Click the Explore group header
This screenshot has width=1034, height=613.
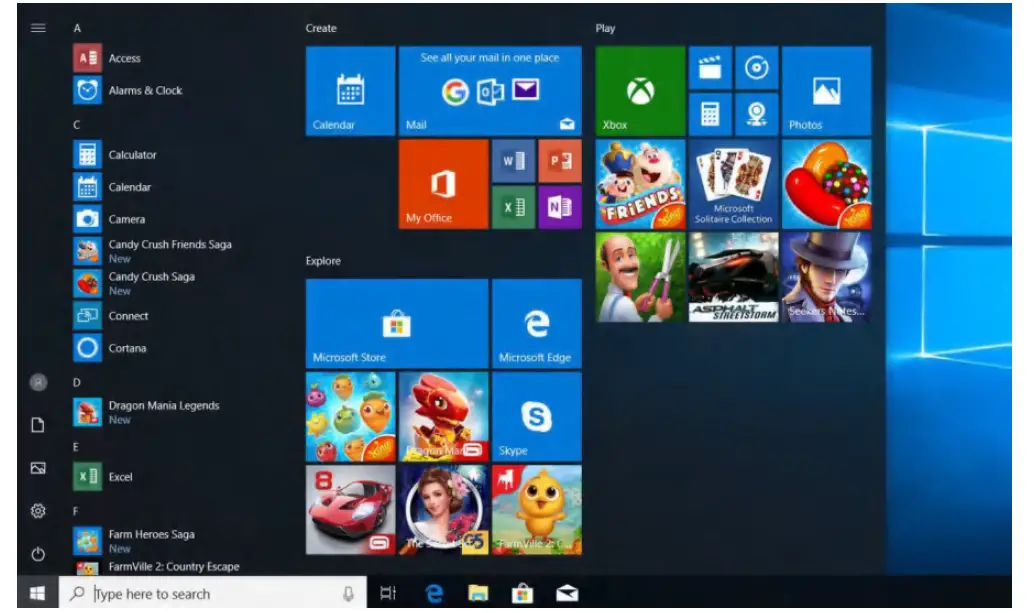323,261
